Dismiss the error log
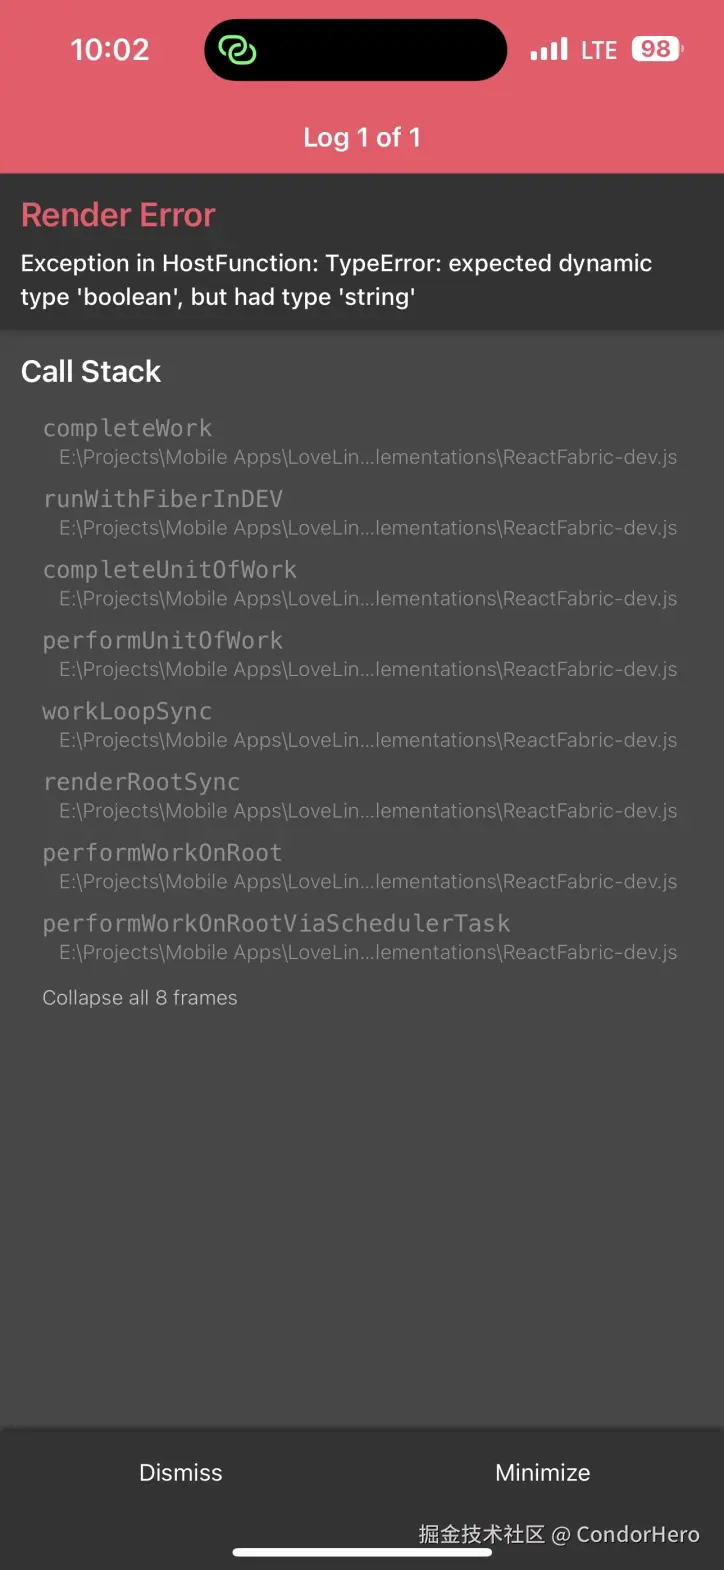Screen dimensions: 724x1570 coord(181,1472)
